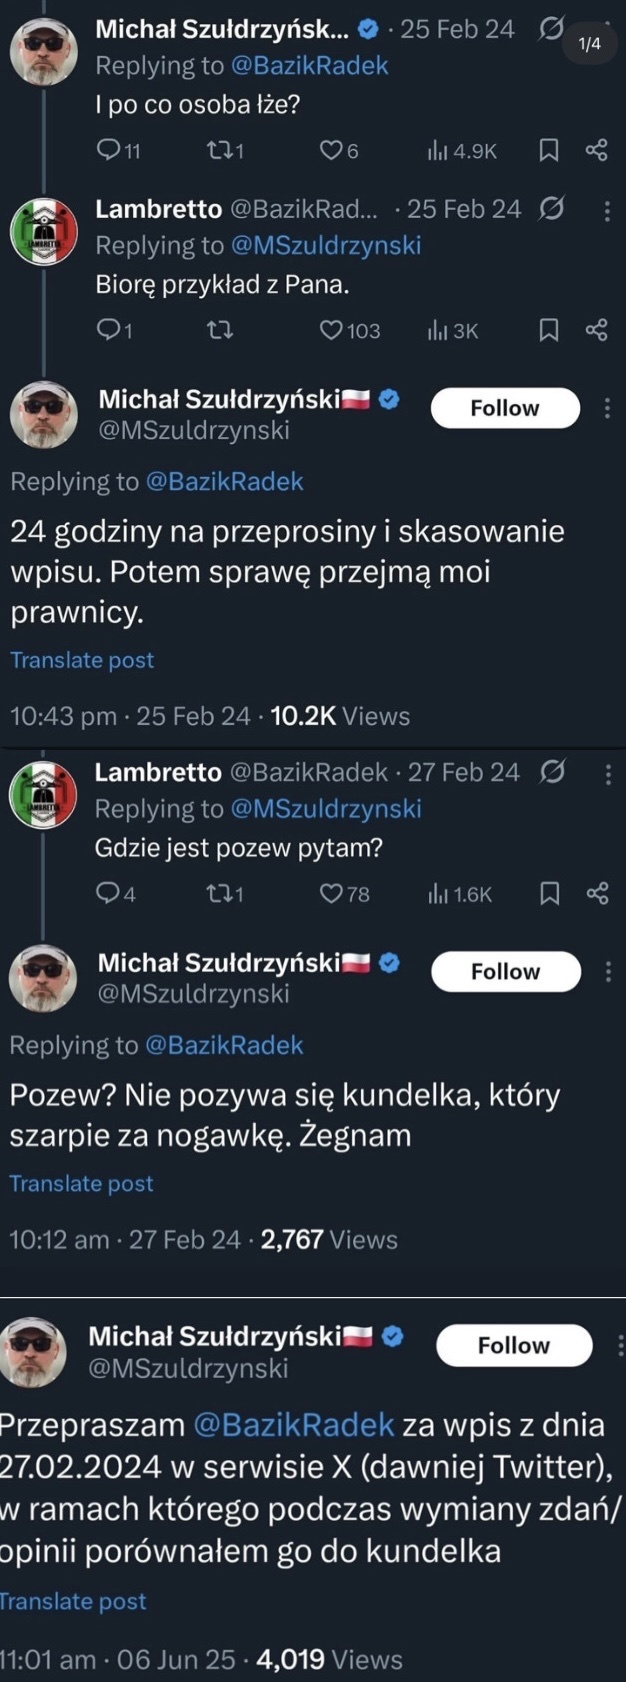This screenshot has width=626, height=1682.
Task: Translate the "24 godziny na przeprosiny" post
Action: (x=82, y=660)
